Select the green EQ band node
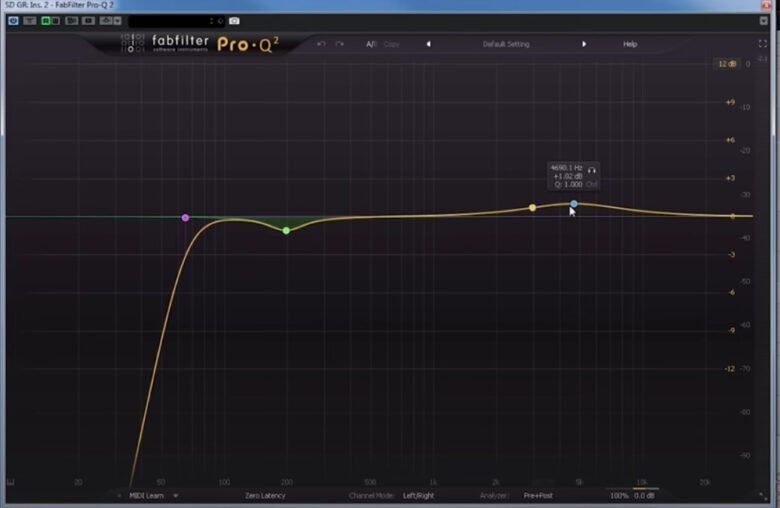780x508 pixels. pos(286,230)
